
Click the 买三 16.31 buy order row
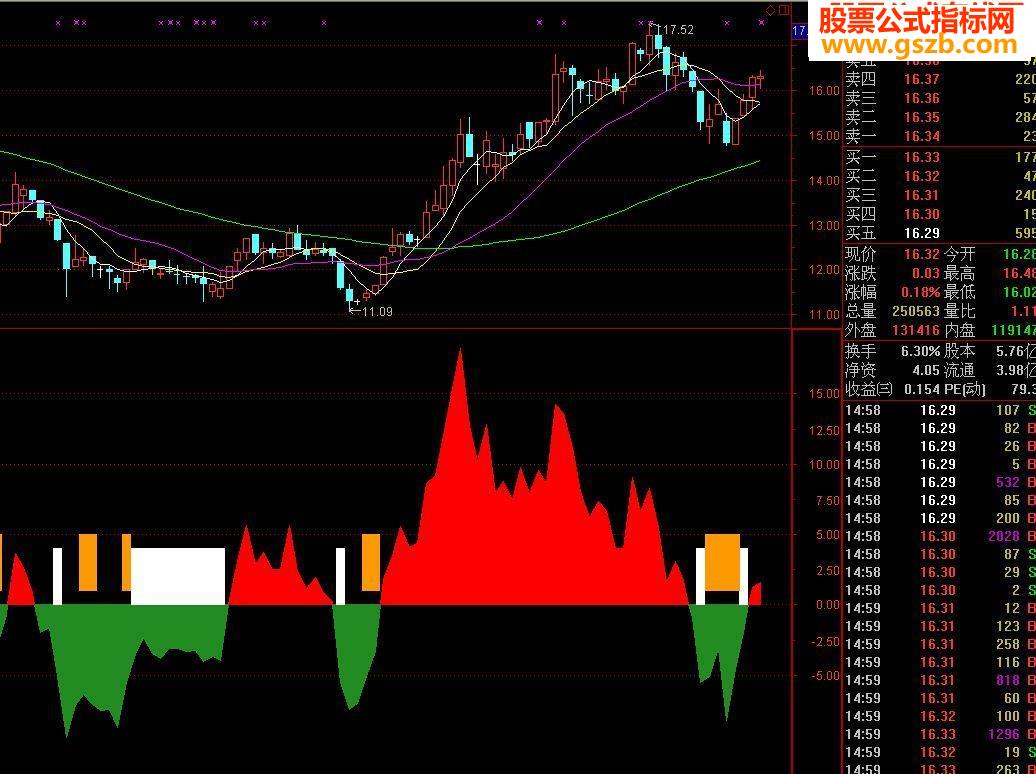click(x=940, y=196)
